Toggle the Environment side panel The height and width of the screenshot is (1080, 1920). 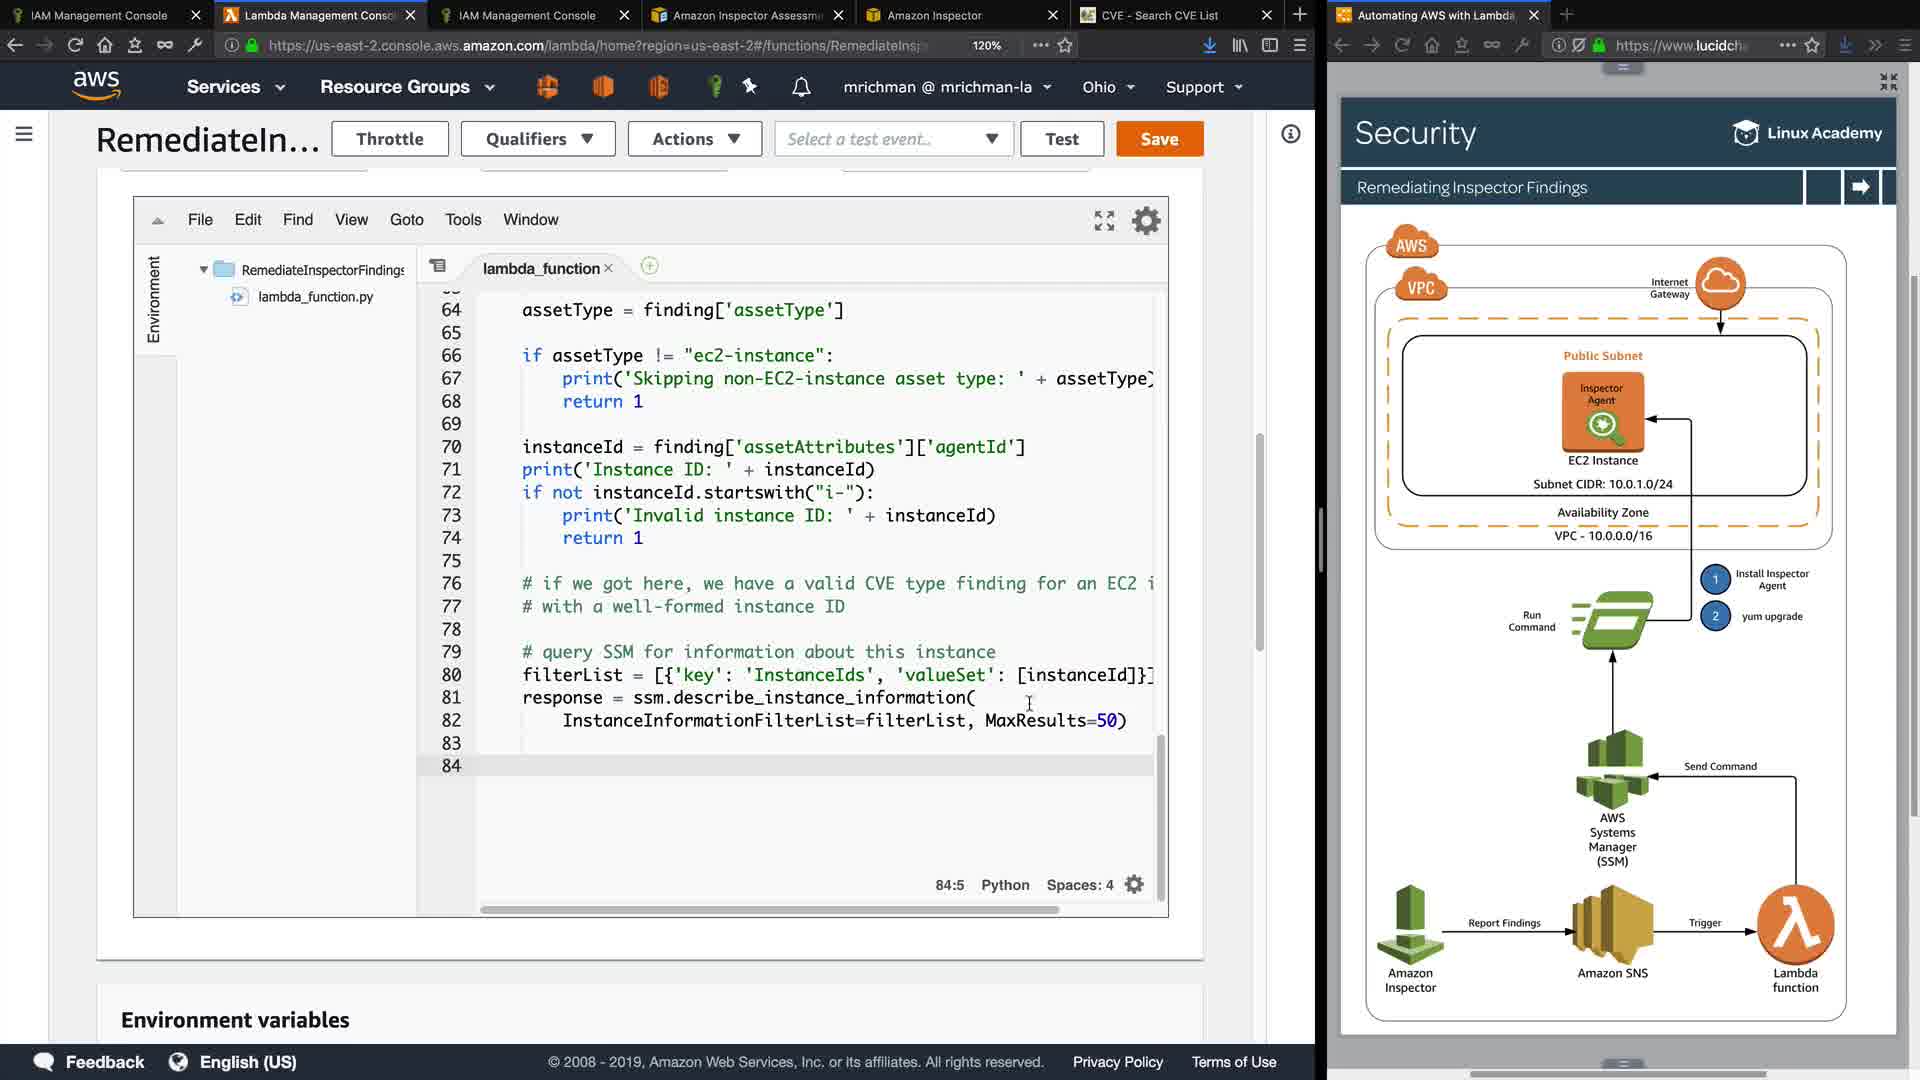154,299
